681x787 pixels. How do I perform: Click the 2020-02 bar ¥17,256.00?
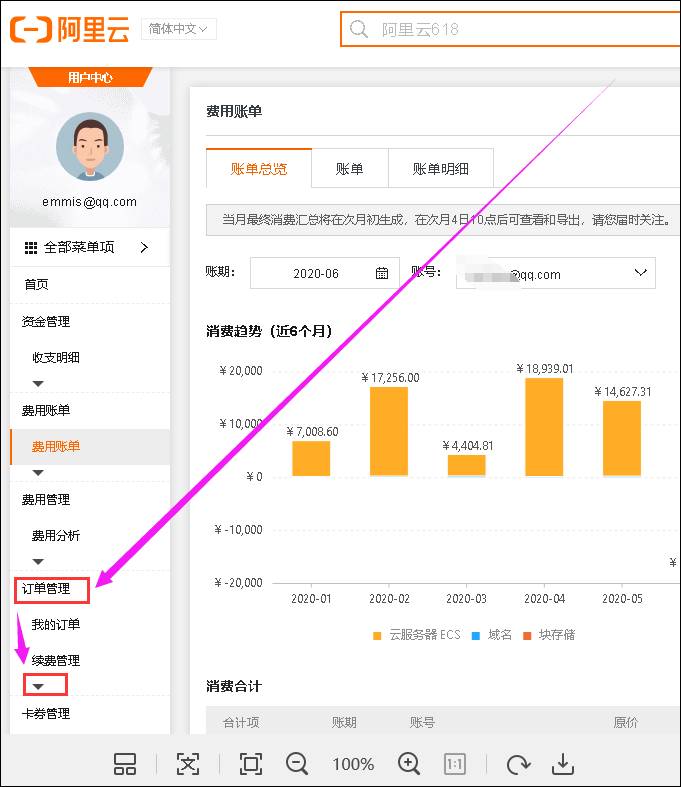[x=389, y=431]
